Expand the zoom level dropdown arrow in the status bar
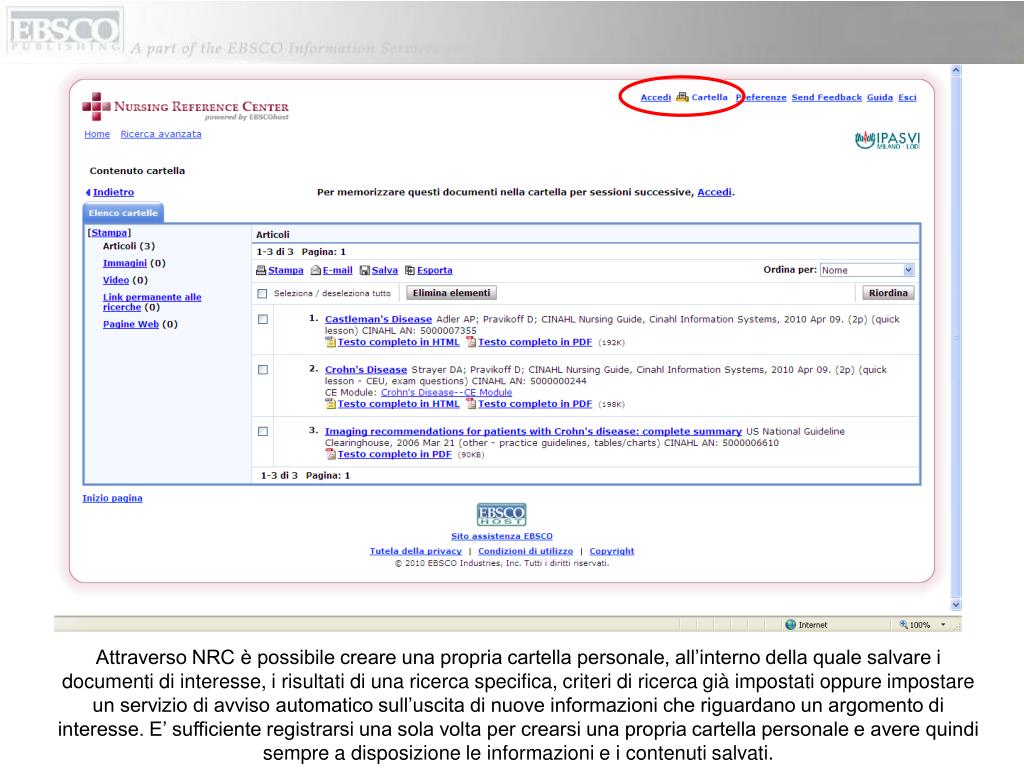Viewport: 1024px width, 768px height. tap(943, 625)
